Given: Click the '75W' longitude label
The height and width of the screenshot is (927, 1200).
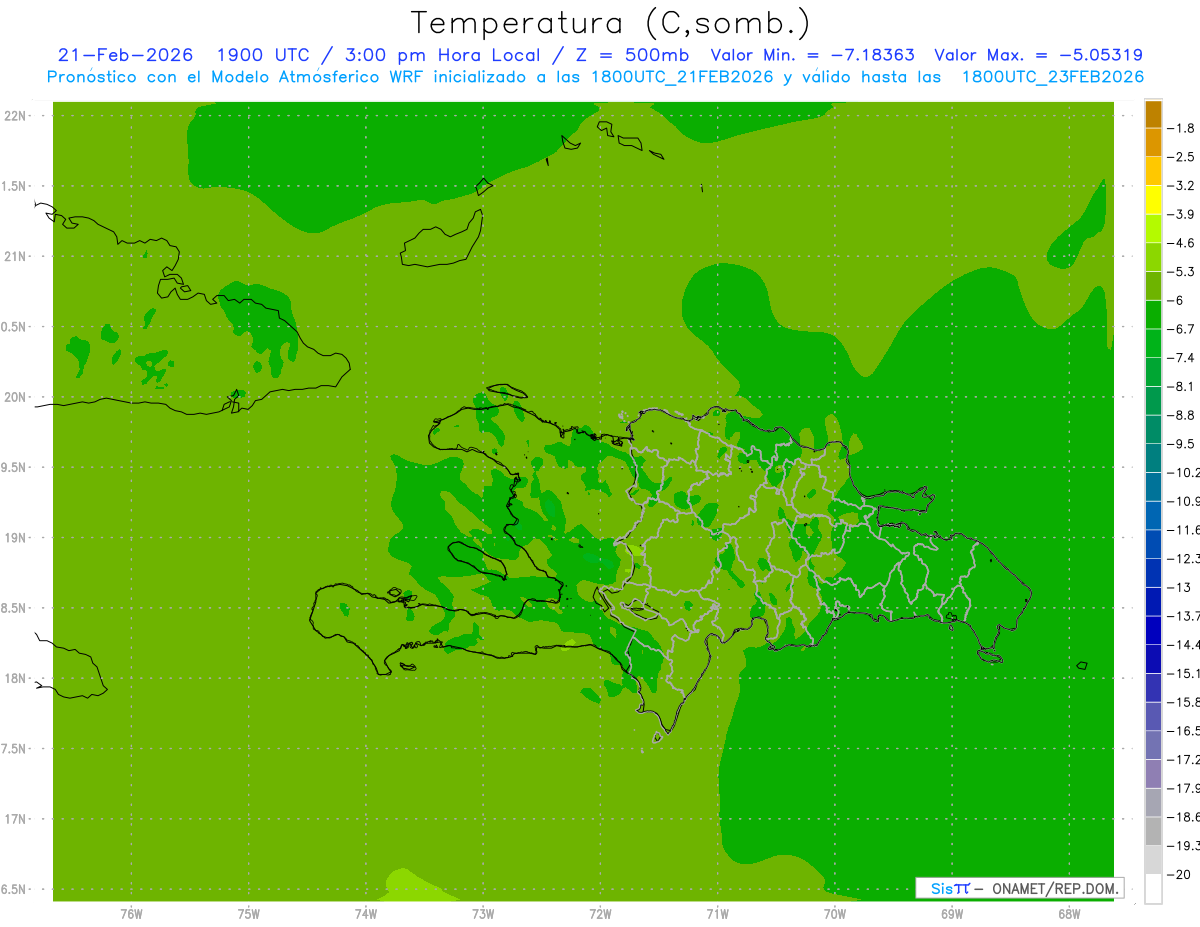Looking at the screenshot, I should click(x=249, y=914).
